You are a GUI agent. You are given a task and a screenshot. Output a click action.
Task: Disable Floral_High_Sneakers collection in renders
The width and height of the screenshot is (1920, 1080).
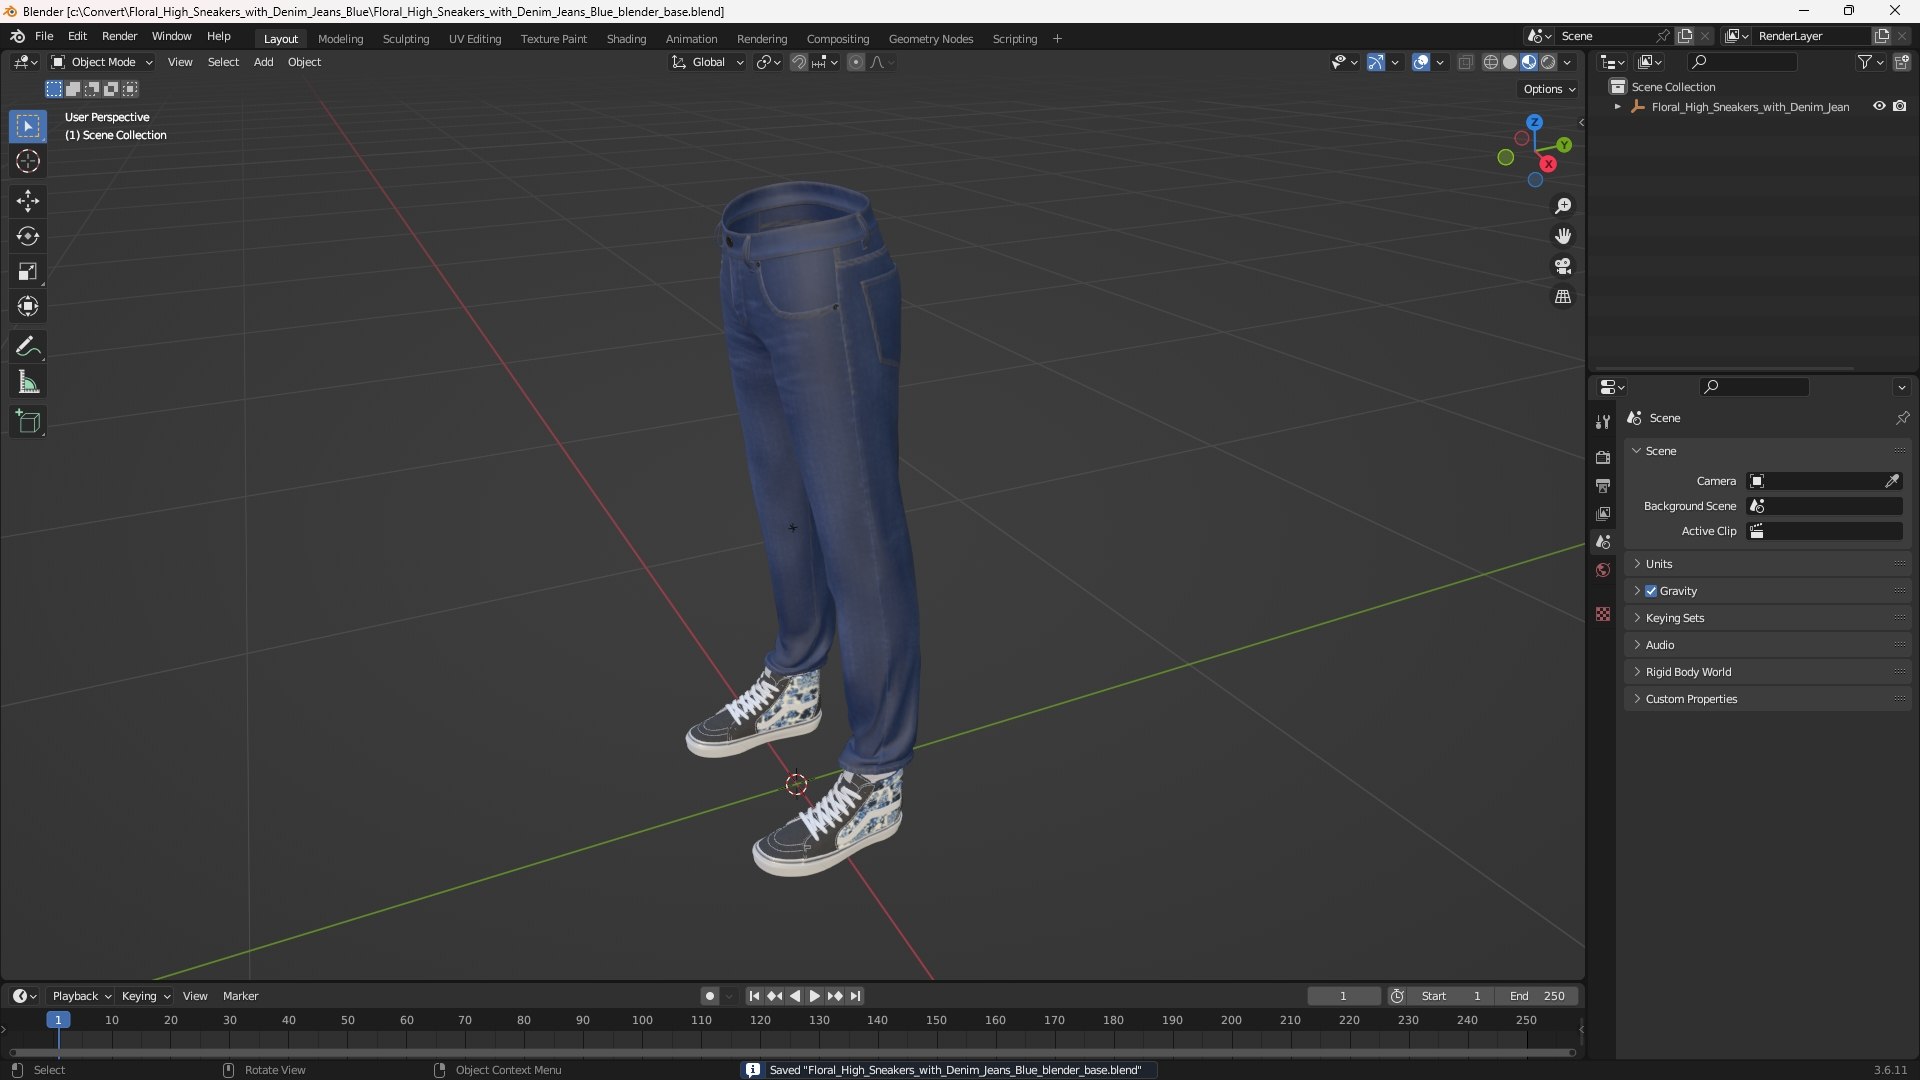pos(1900,106)
